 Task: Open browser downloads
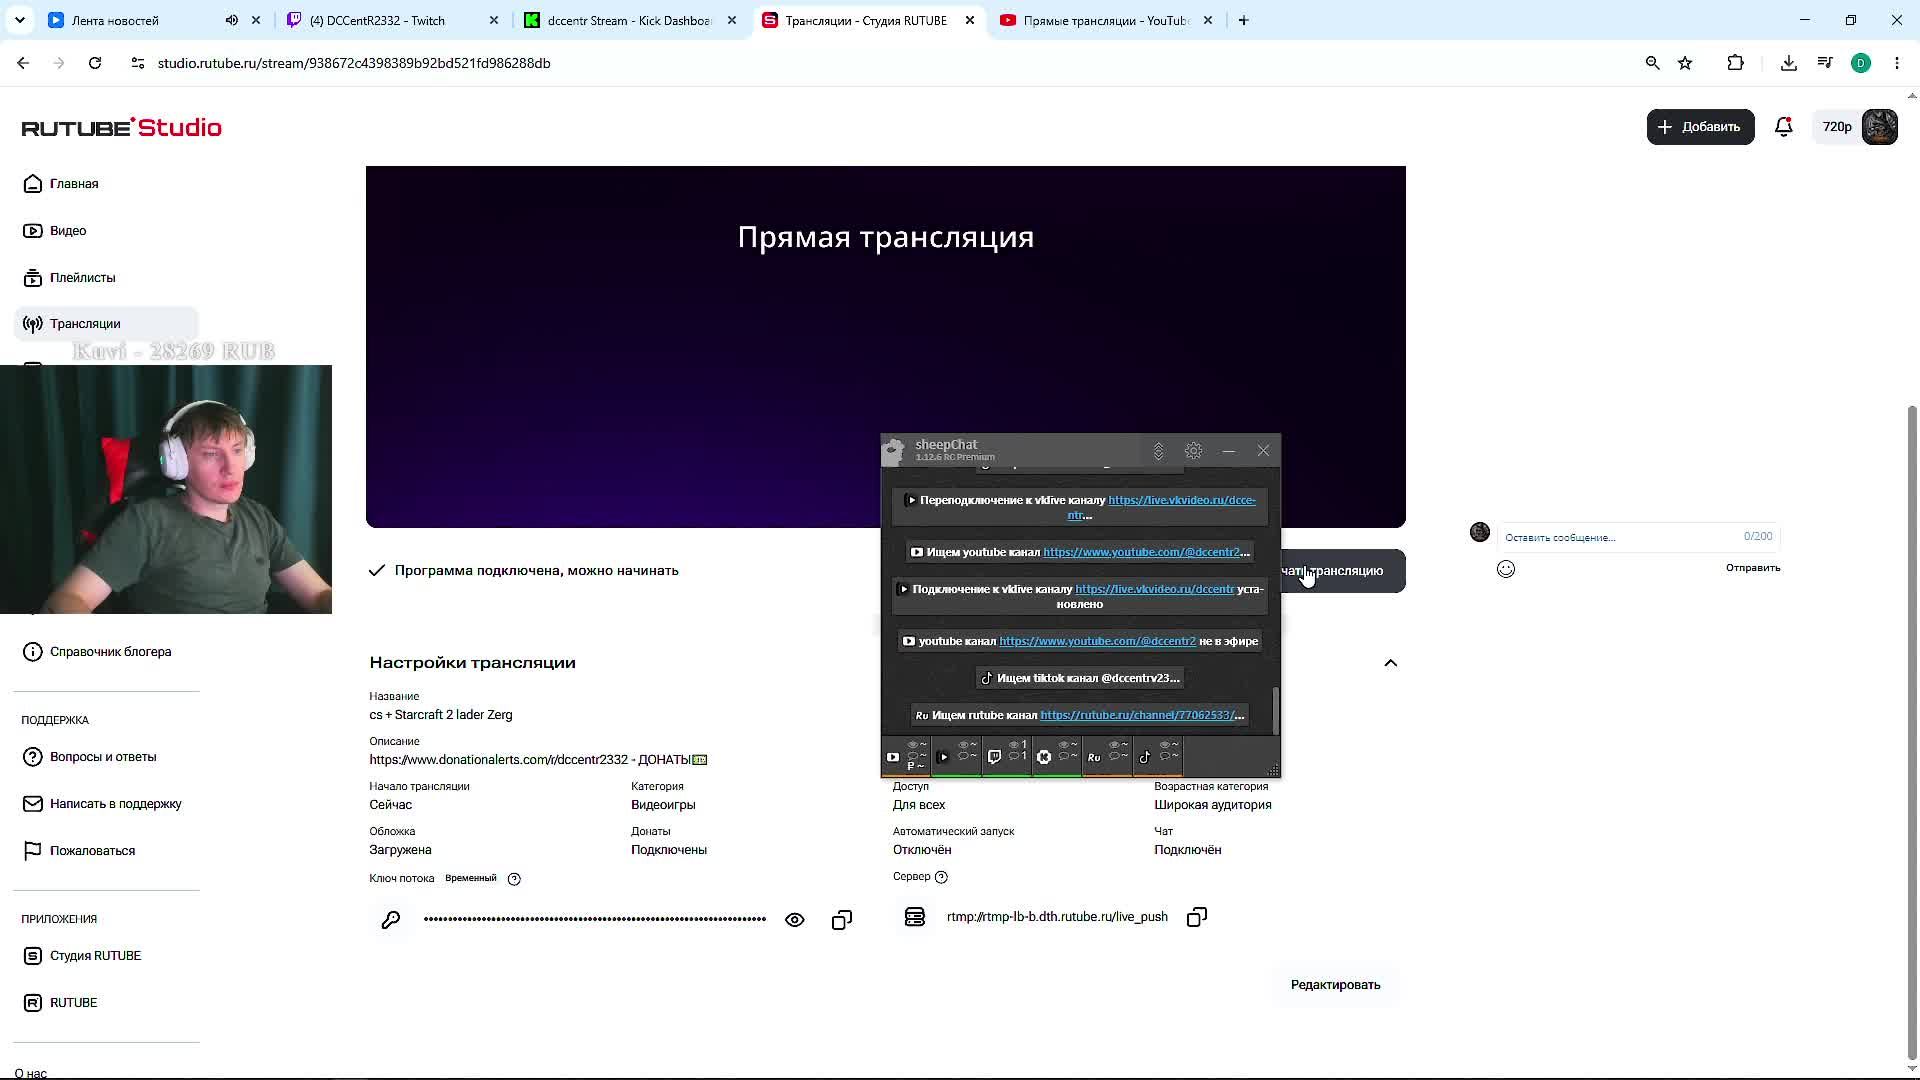(x=1789, y=63)
